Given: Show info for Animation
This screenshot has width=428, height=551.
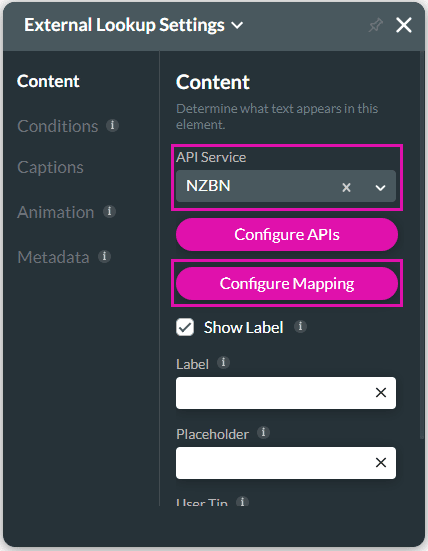Looking at the screenshot, I should click(109, 212).
